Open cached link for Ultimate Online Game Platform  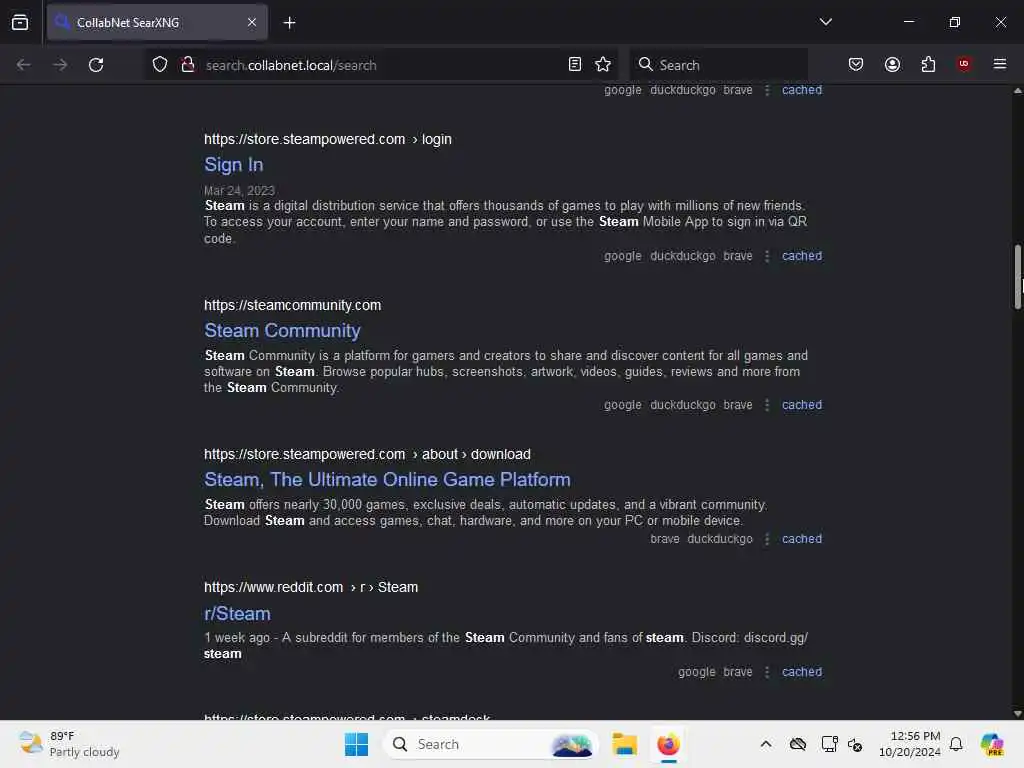coord(802,539)
